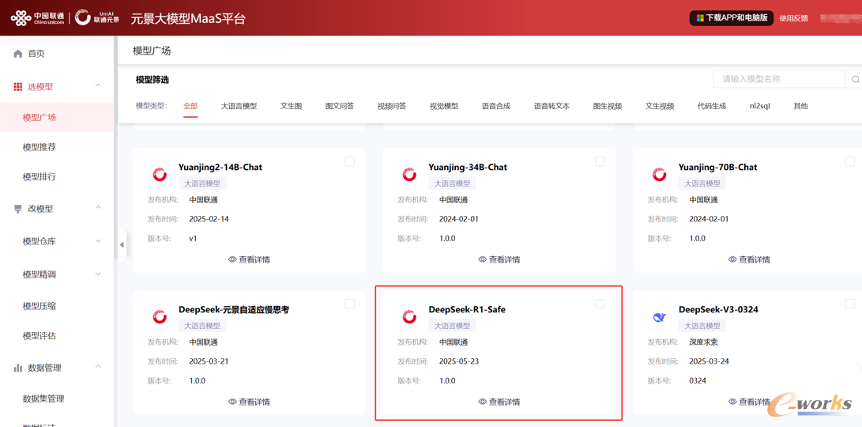Click the 下载APP和电脑版 button

[732, 18]
